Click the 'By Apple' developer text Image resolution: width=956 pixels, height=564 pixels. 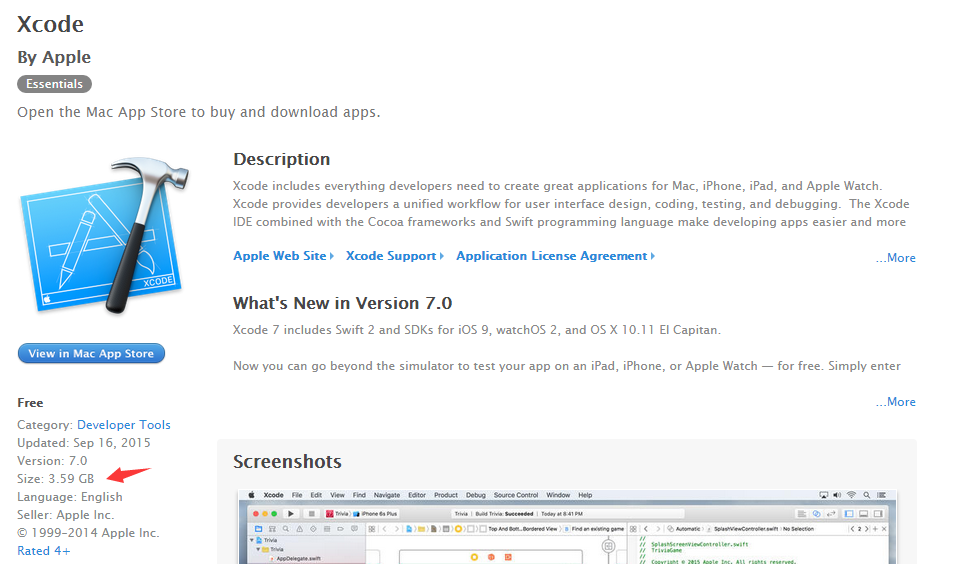pyautogui.click(x=54, y=57)
